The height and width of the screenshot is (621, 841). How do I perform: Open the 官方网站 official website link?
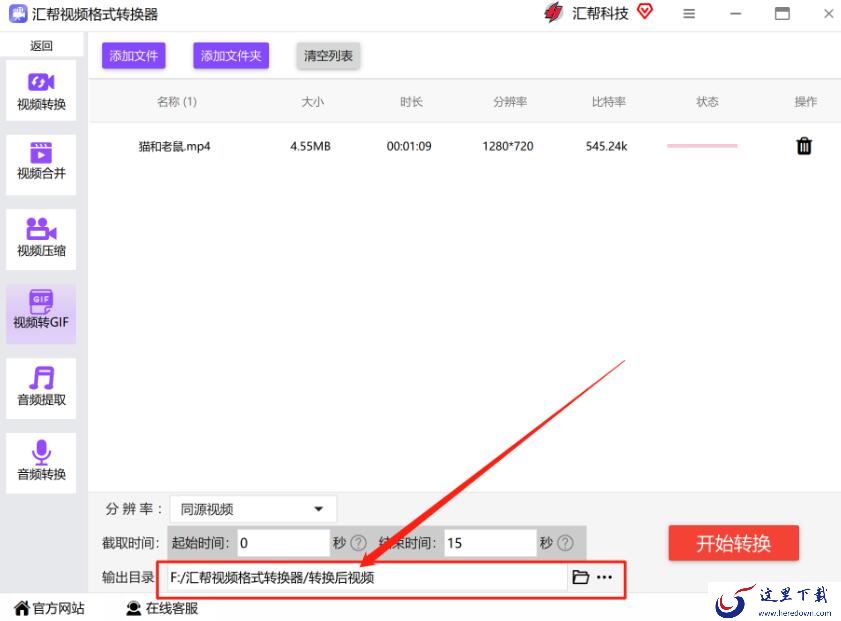click(49, 608)
